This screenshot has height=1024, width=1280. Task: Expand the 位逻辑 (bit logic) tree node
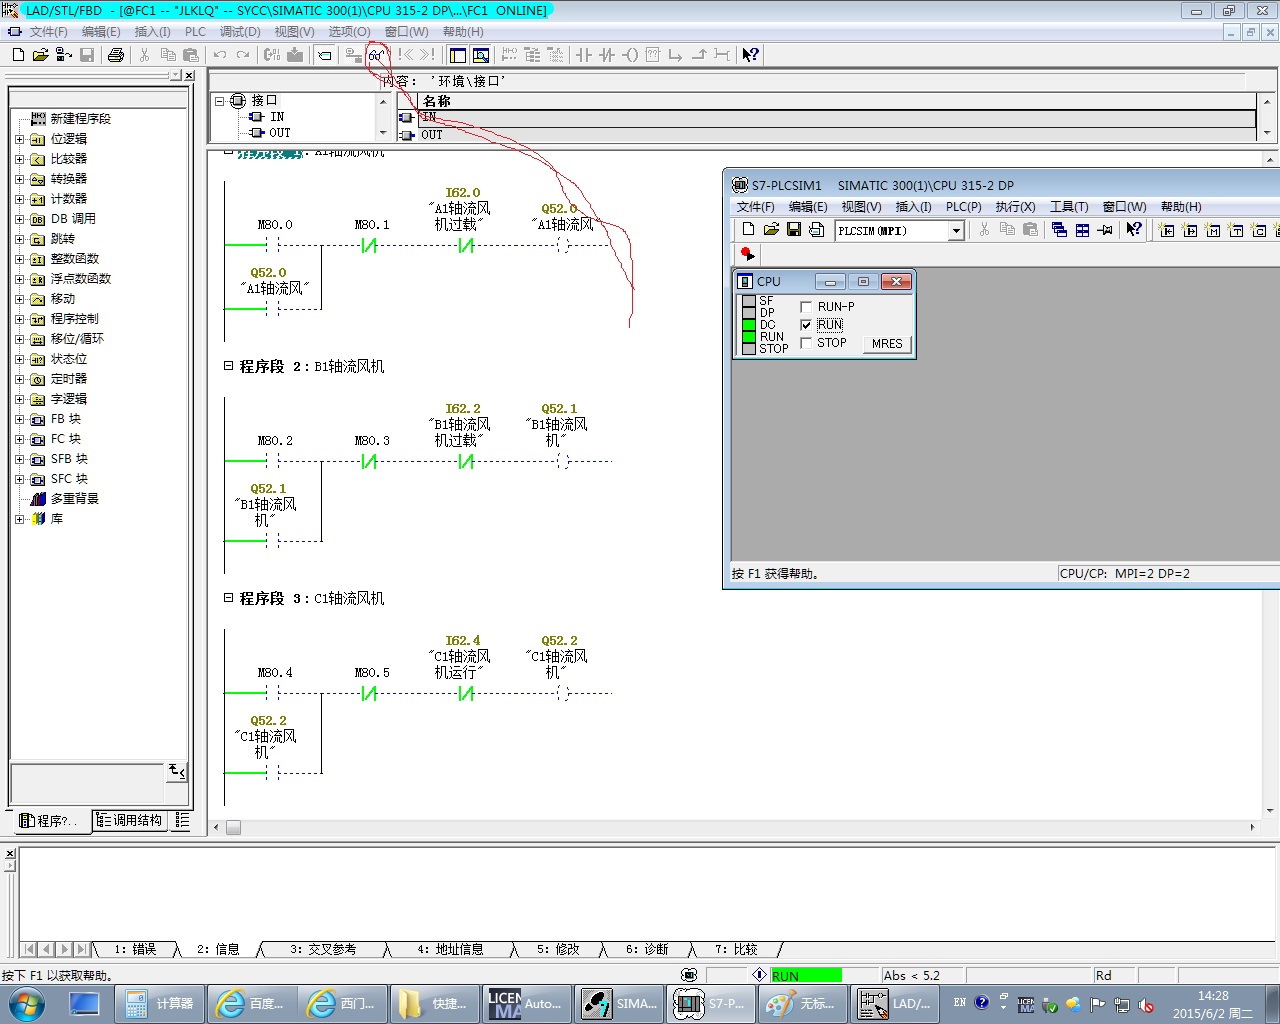tap(19, 139)
